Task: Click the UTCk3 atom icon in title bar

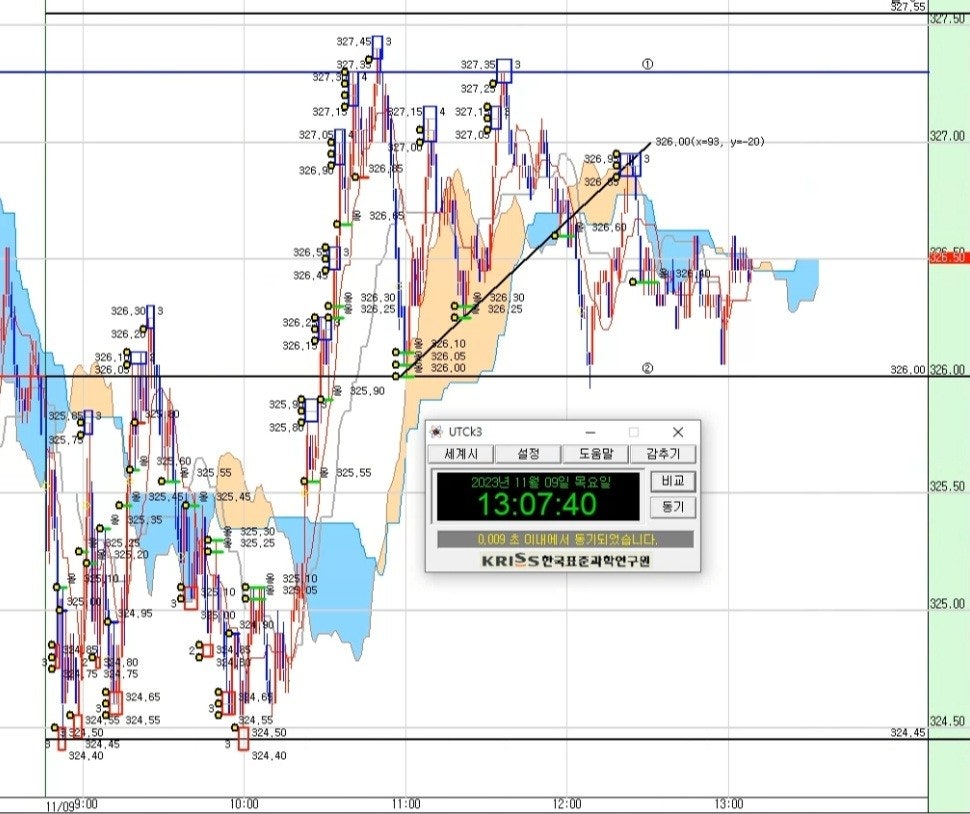Action: 437,432
